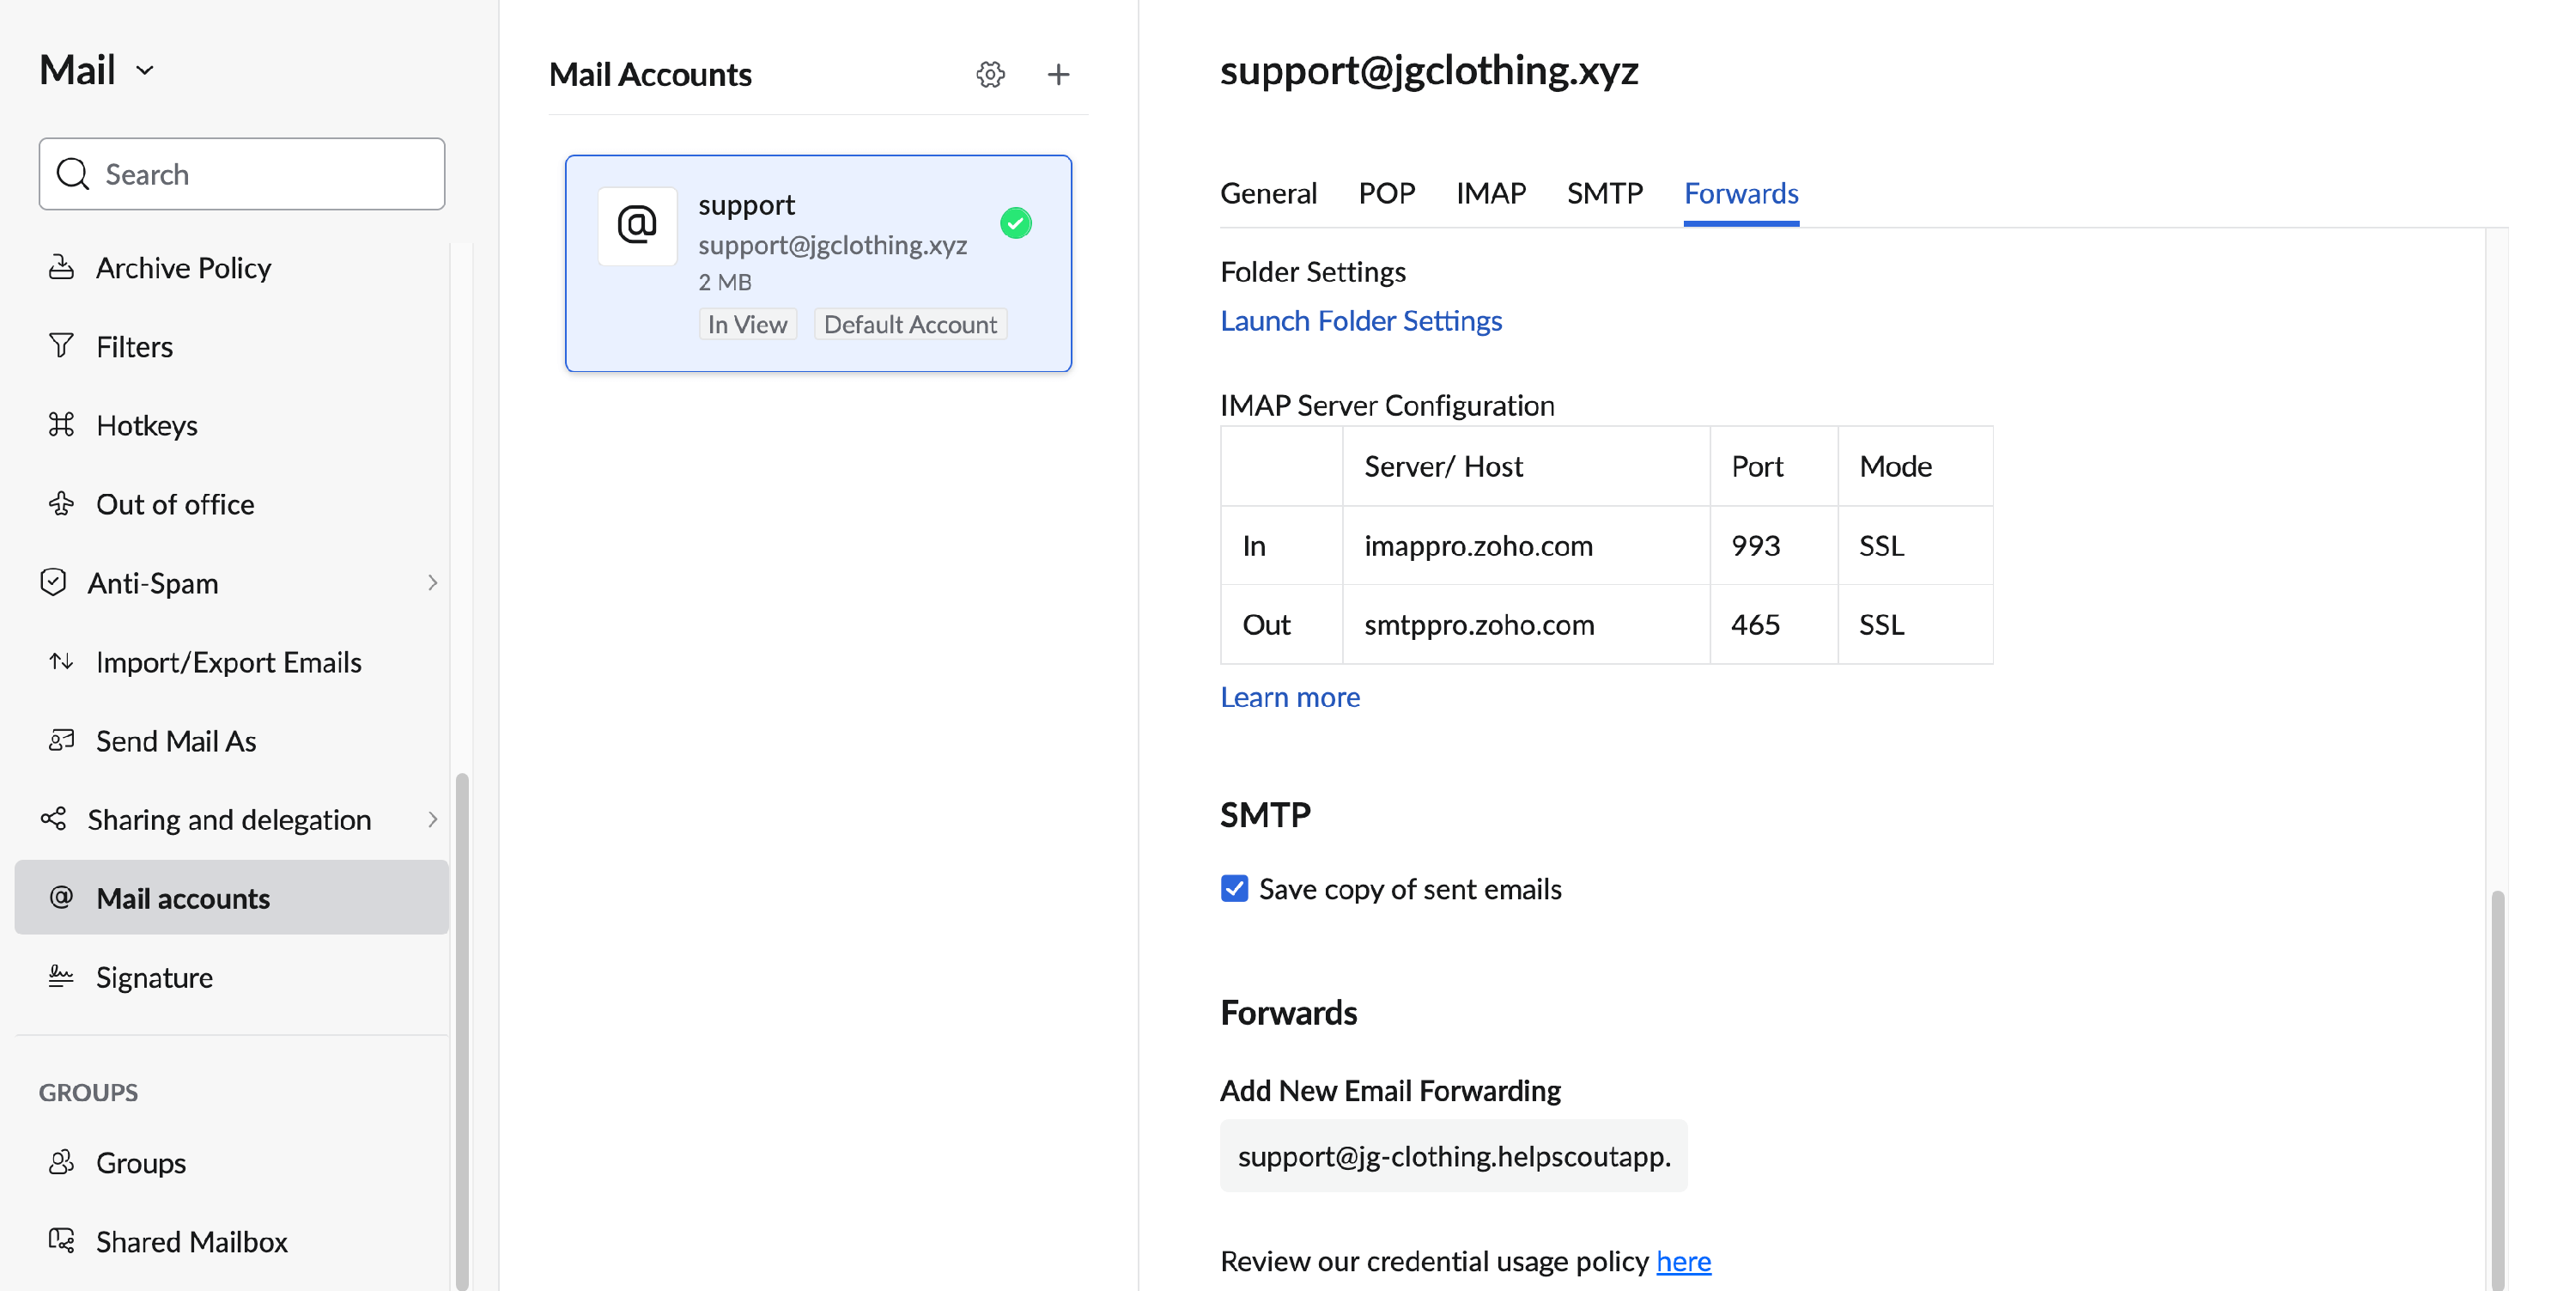Screen dimensions: 2576x1291
Task: Click the Learn more link
Action: (1289, 697)
